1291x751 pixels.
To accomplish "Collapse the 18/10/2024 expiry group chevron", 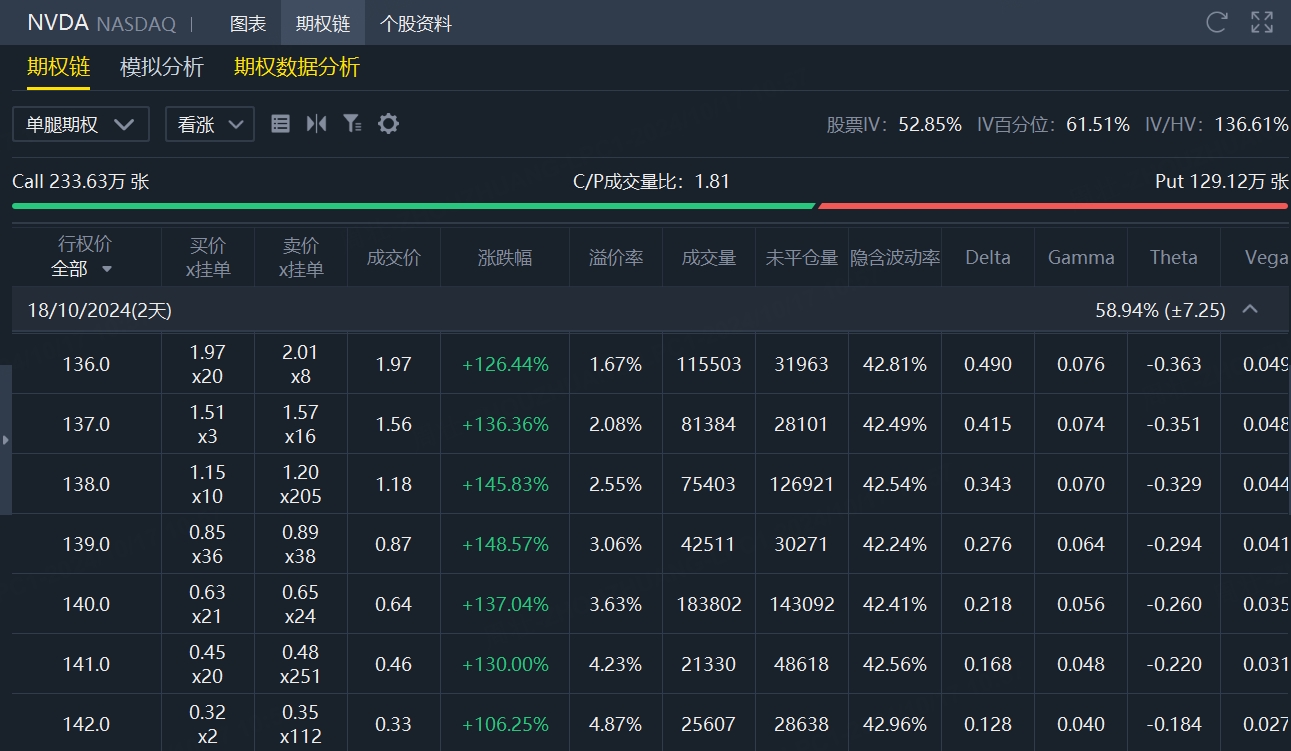I will point(1250,310).
